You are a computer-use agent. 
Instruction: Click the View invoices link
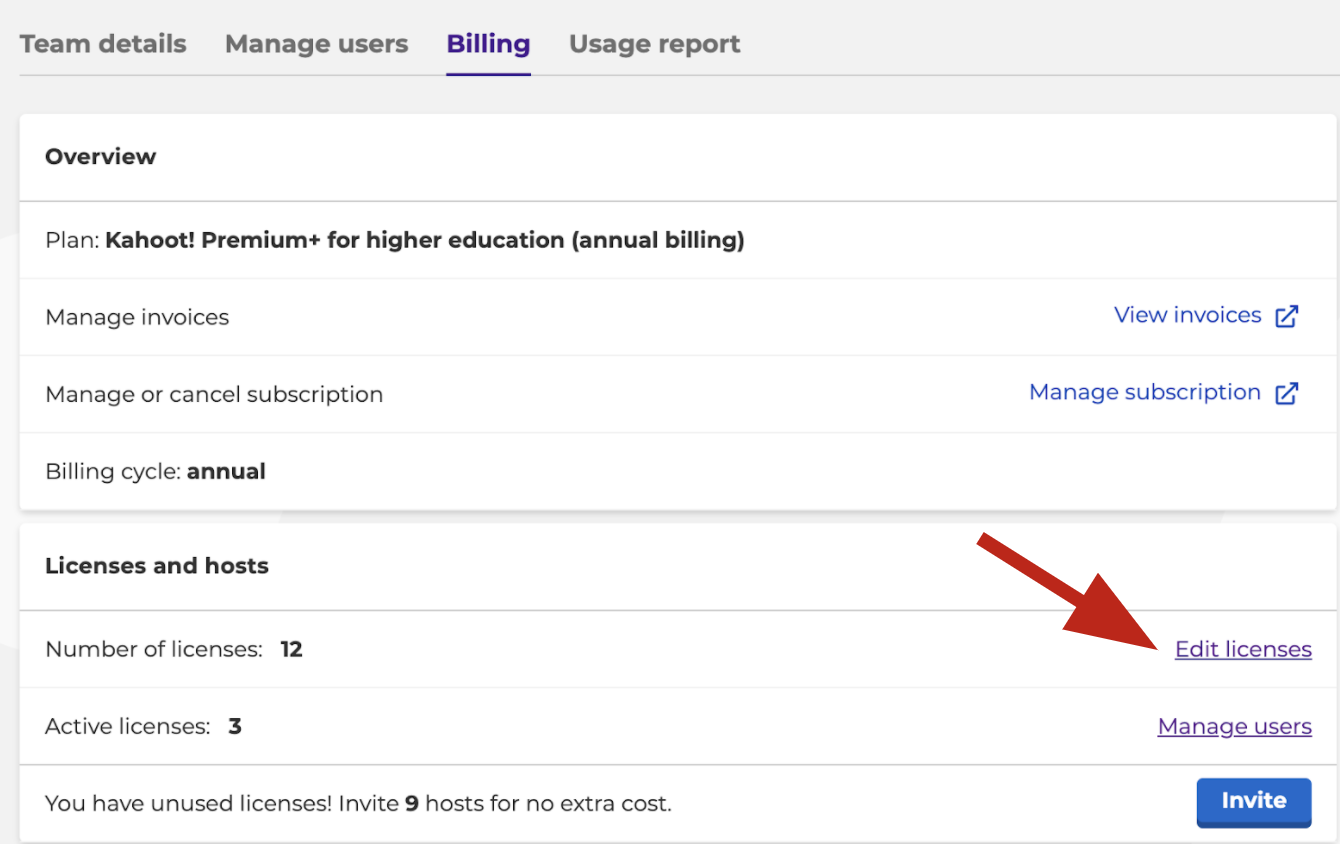coord(1188,315)
